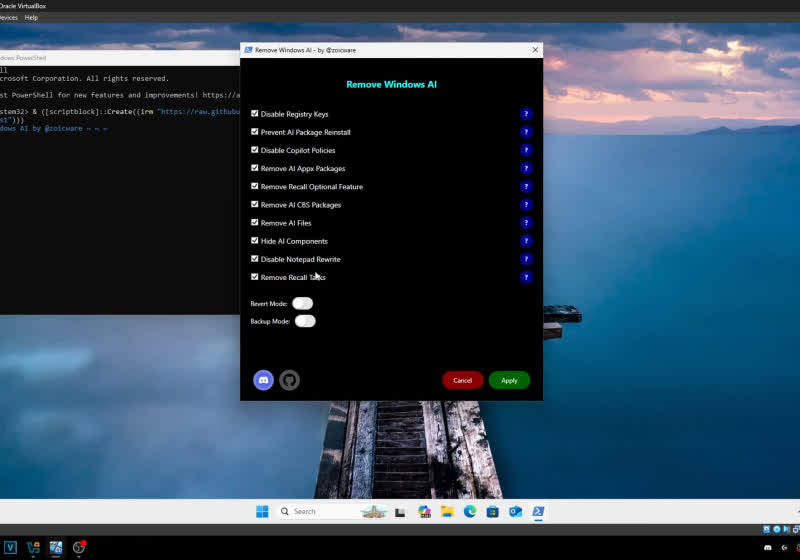800x560 pixels.
Task: Open Outlook from the taskbar
Action: (515, 511)
